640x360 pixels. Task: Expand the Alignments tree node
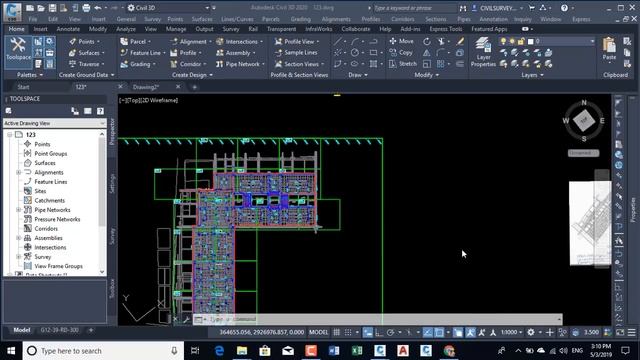[18, 172]
